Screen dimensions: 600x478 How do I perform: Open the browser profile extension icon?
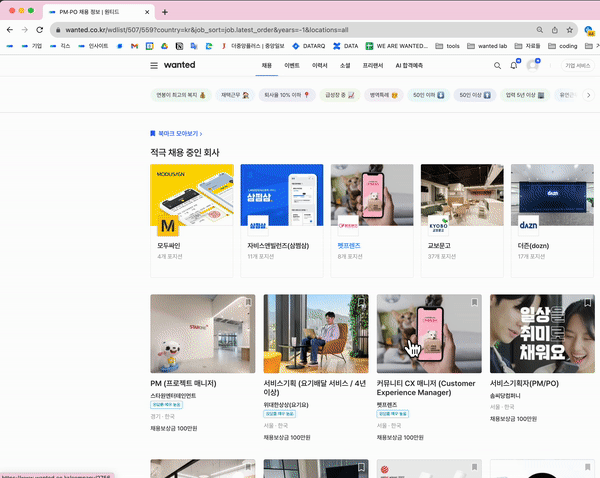coord(589,30)
